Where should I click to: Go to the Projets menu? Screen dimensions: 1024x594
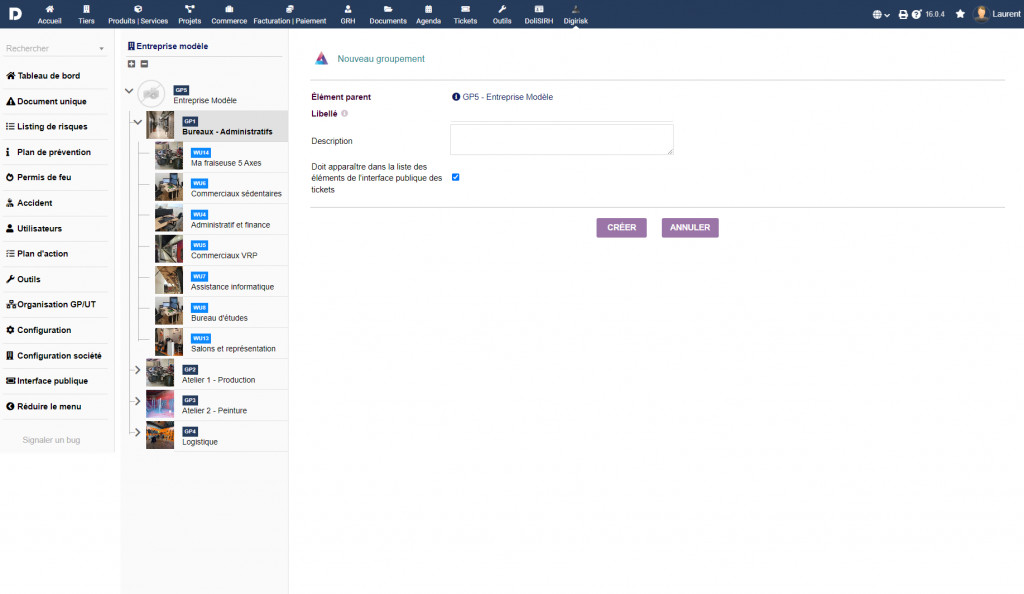point(189,14)
